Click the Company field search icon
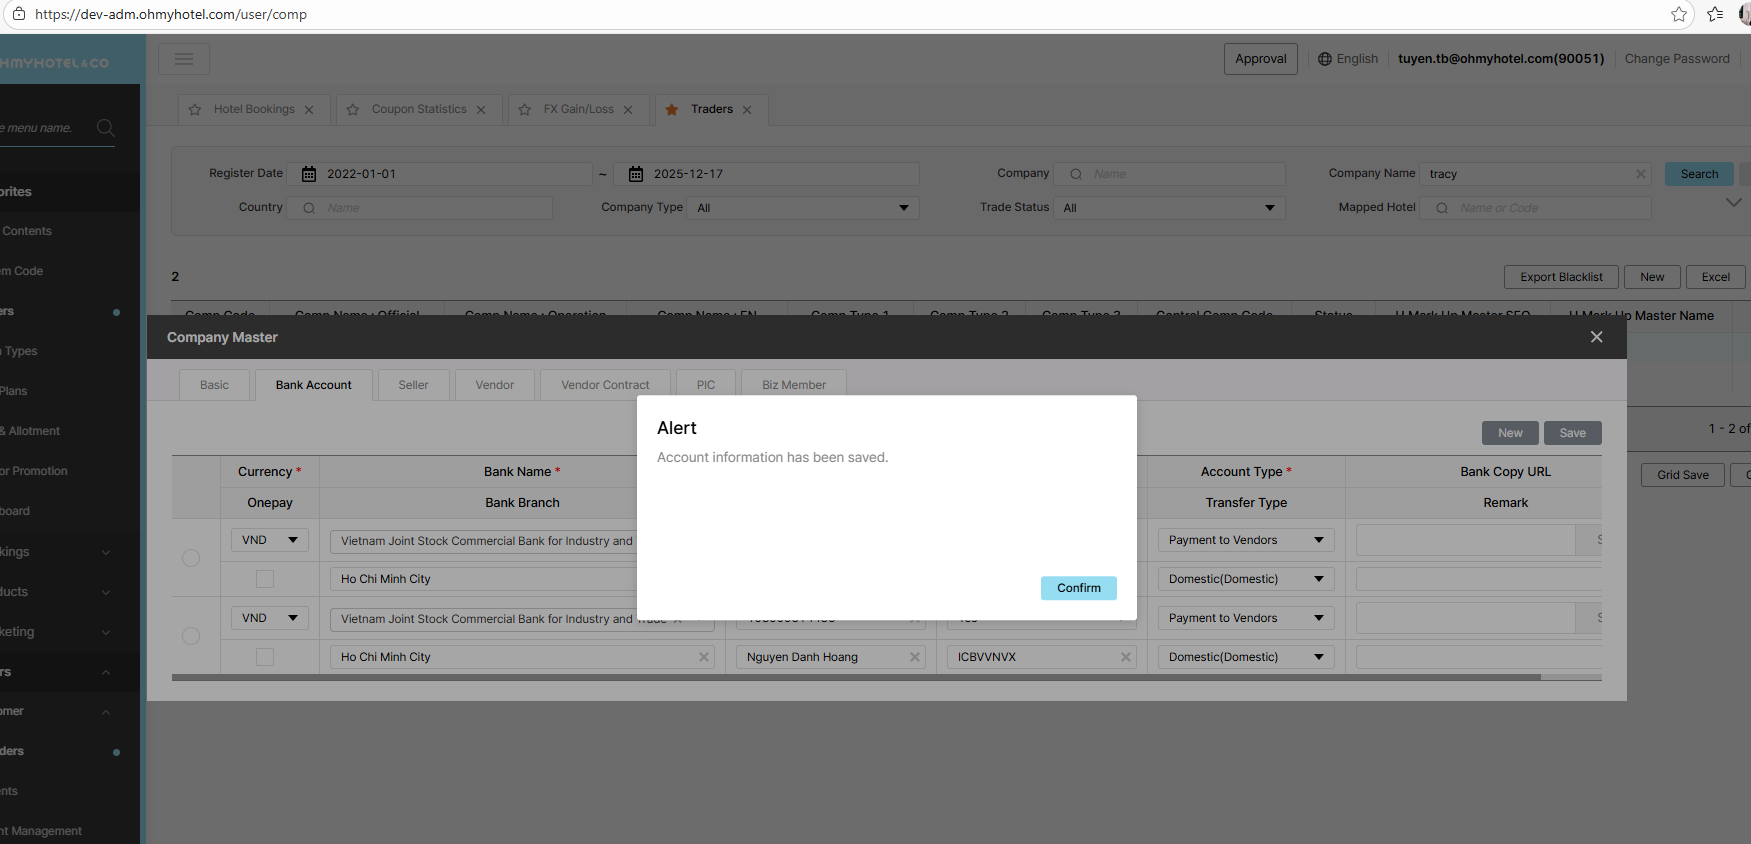This screenshot has width=1751, height=844. (x=1076, y=174)
